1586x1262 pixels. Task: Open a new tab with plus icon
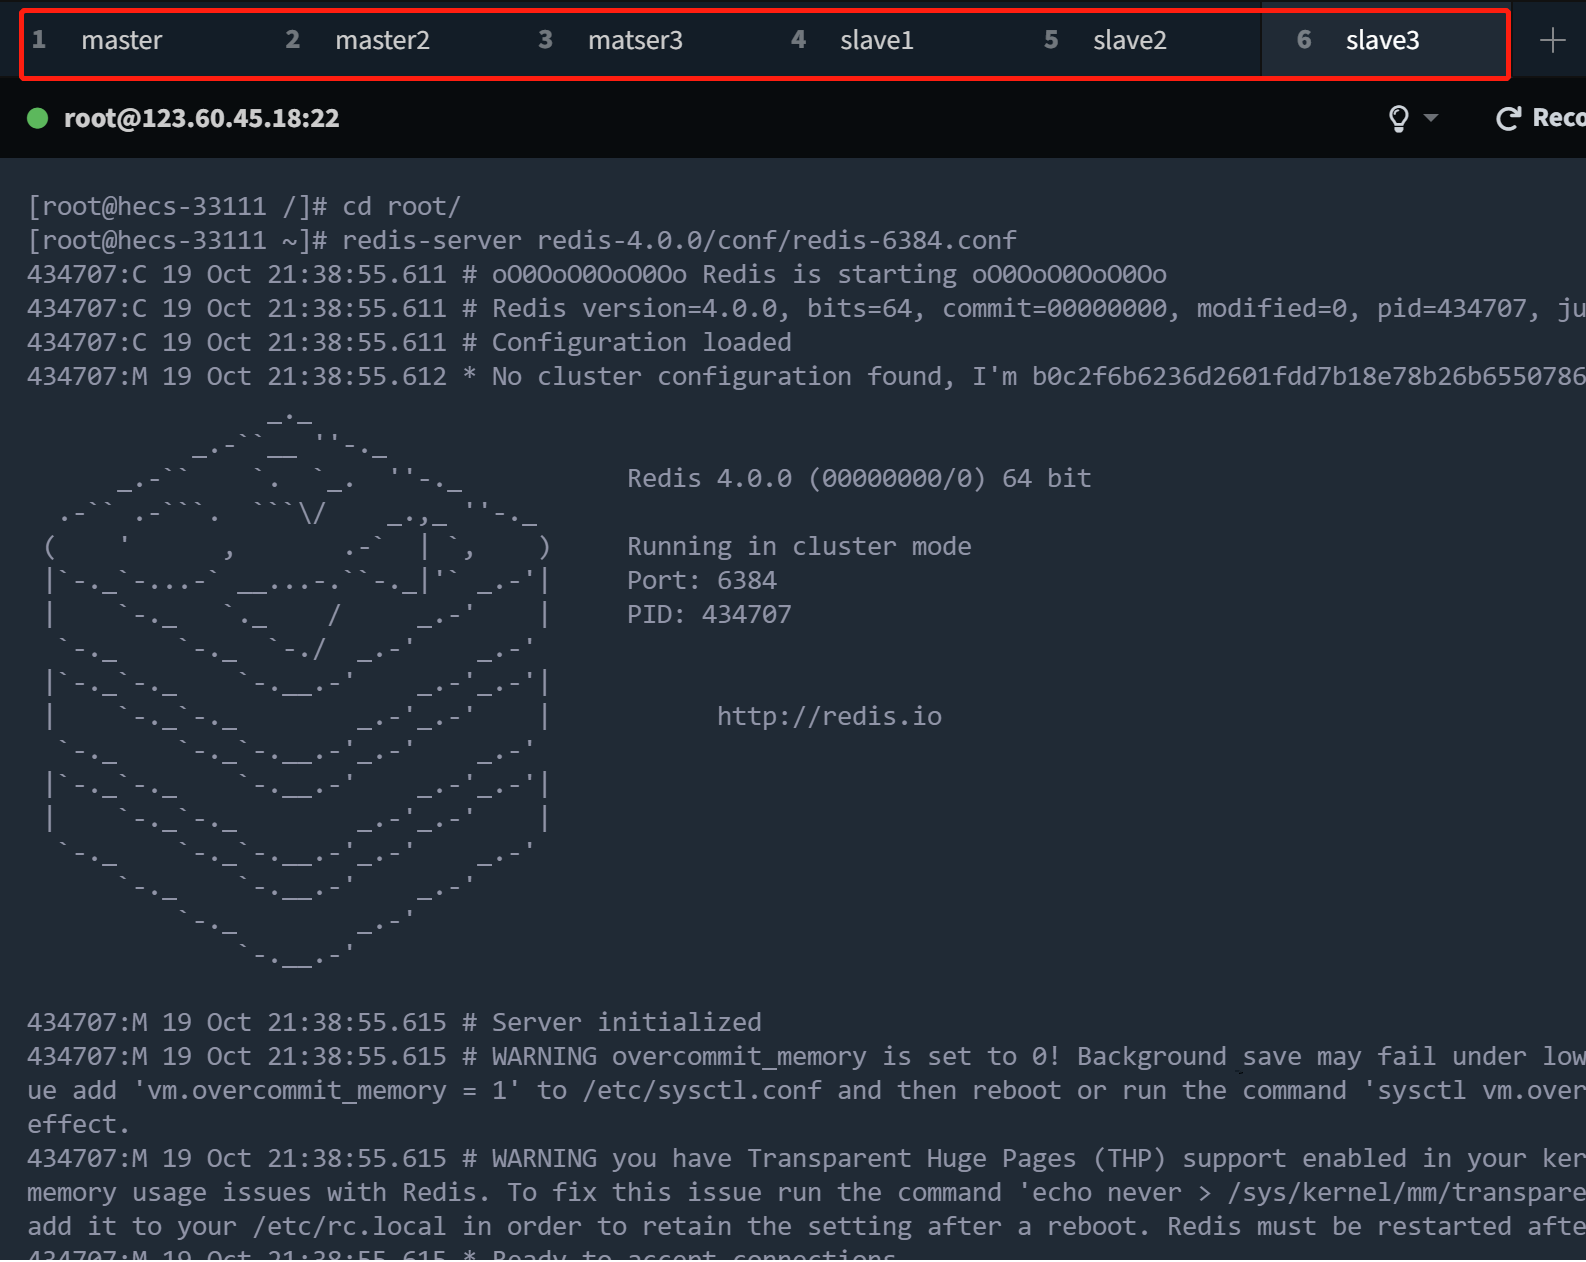1552,40
